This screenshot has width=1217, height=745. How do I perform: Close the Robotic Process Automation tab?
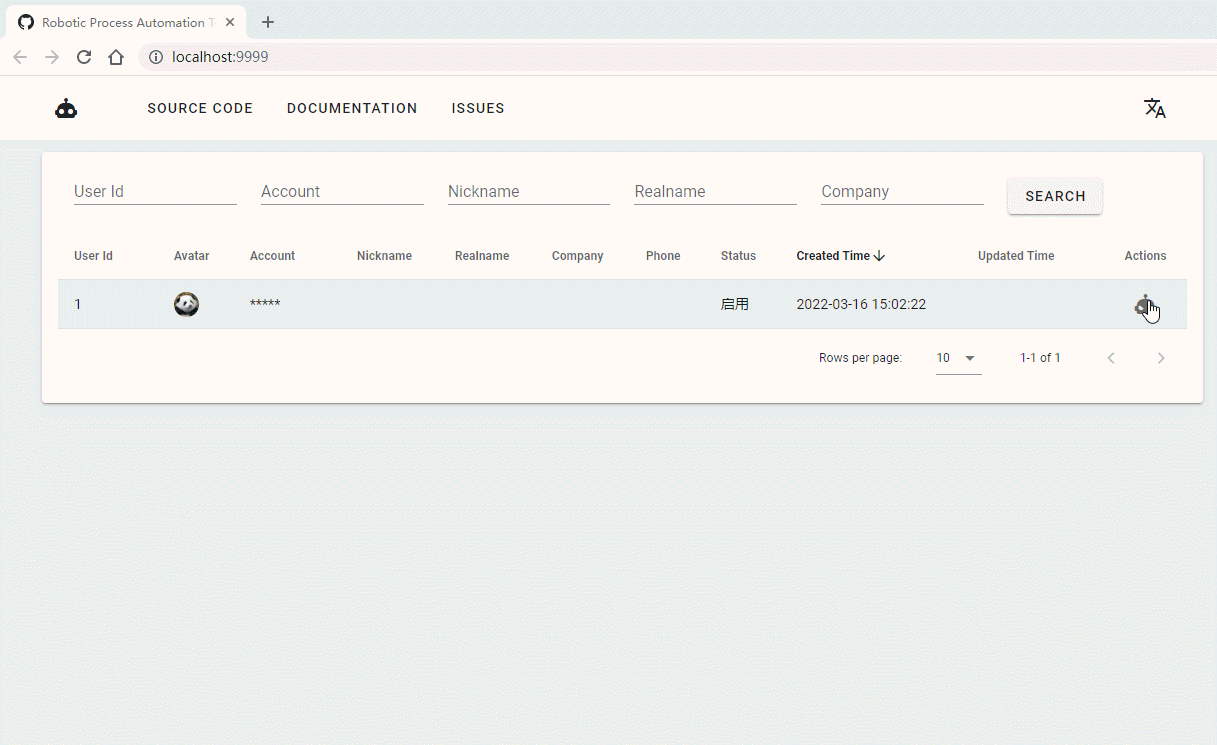tap(230, 22)
